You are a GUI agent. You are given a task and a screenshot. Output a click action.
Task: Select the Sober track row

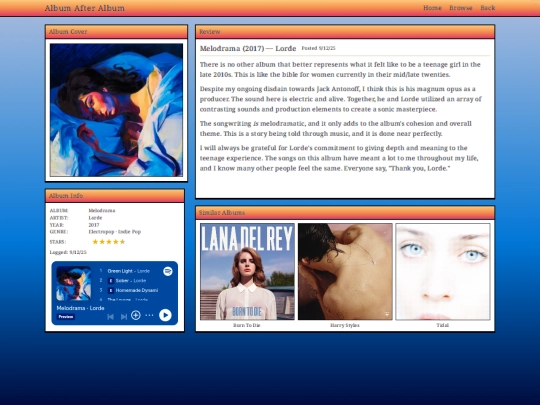(x=128, y=281)
